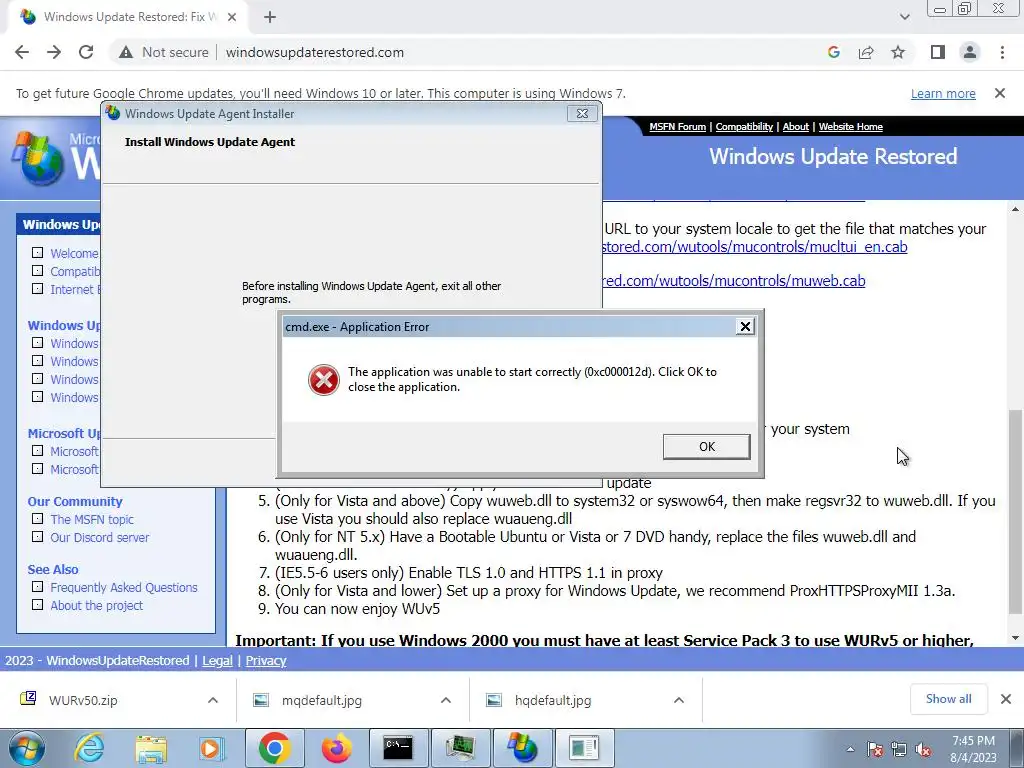Click the Action Center flag tray icon
The image size is (1024, 768).
[x=875, y=750]
